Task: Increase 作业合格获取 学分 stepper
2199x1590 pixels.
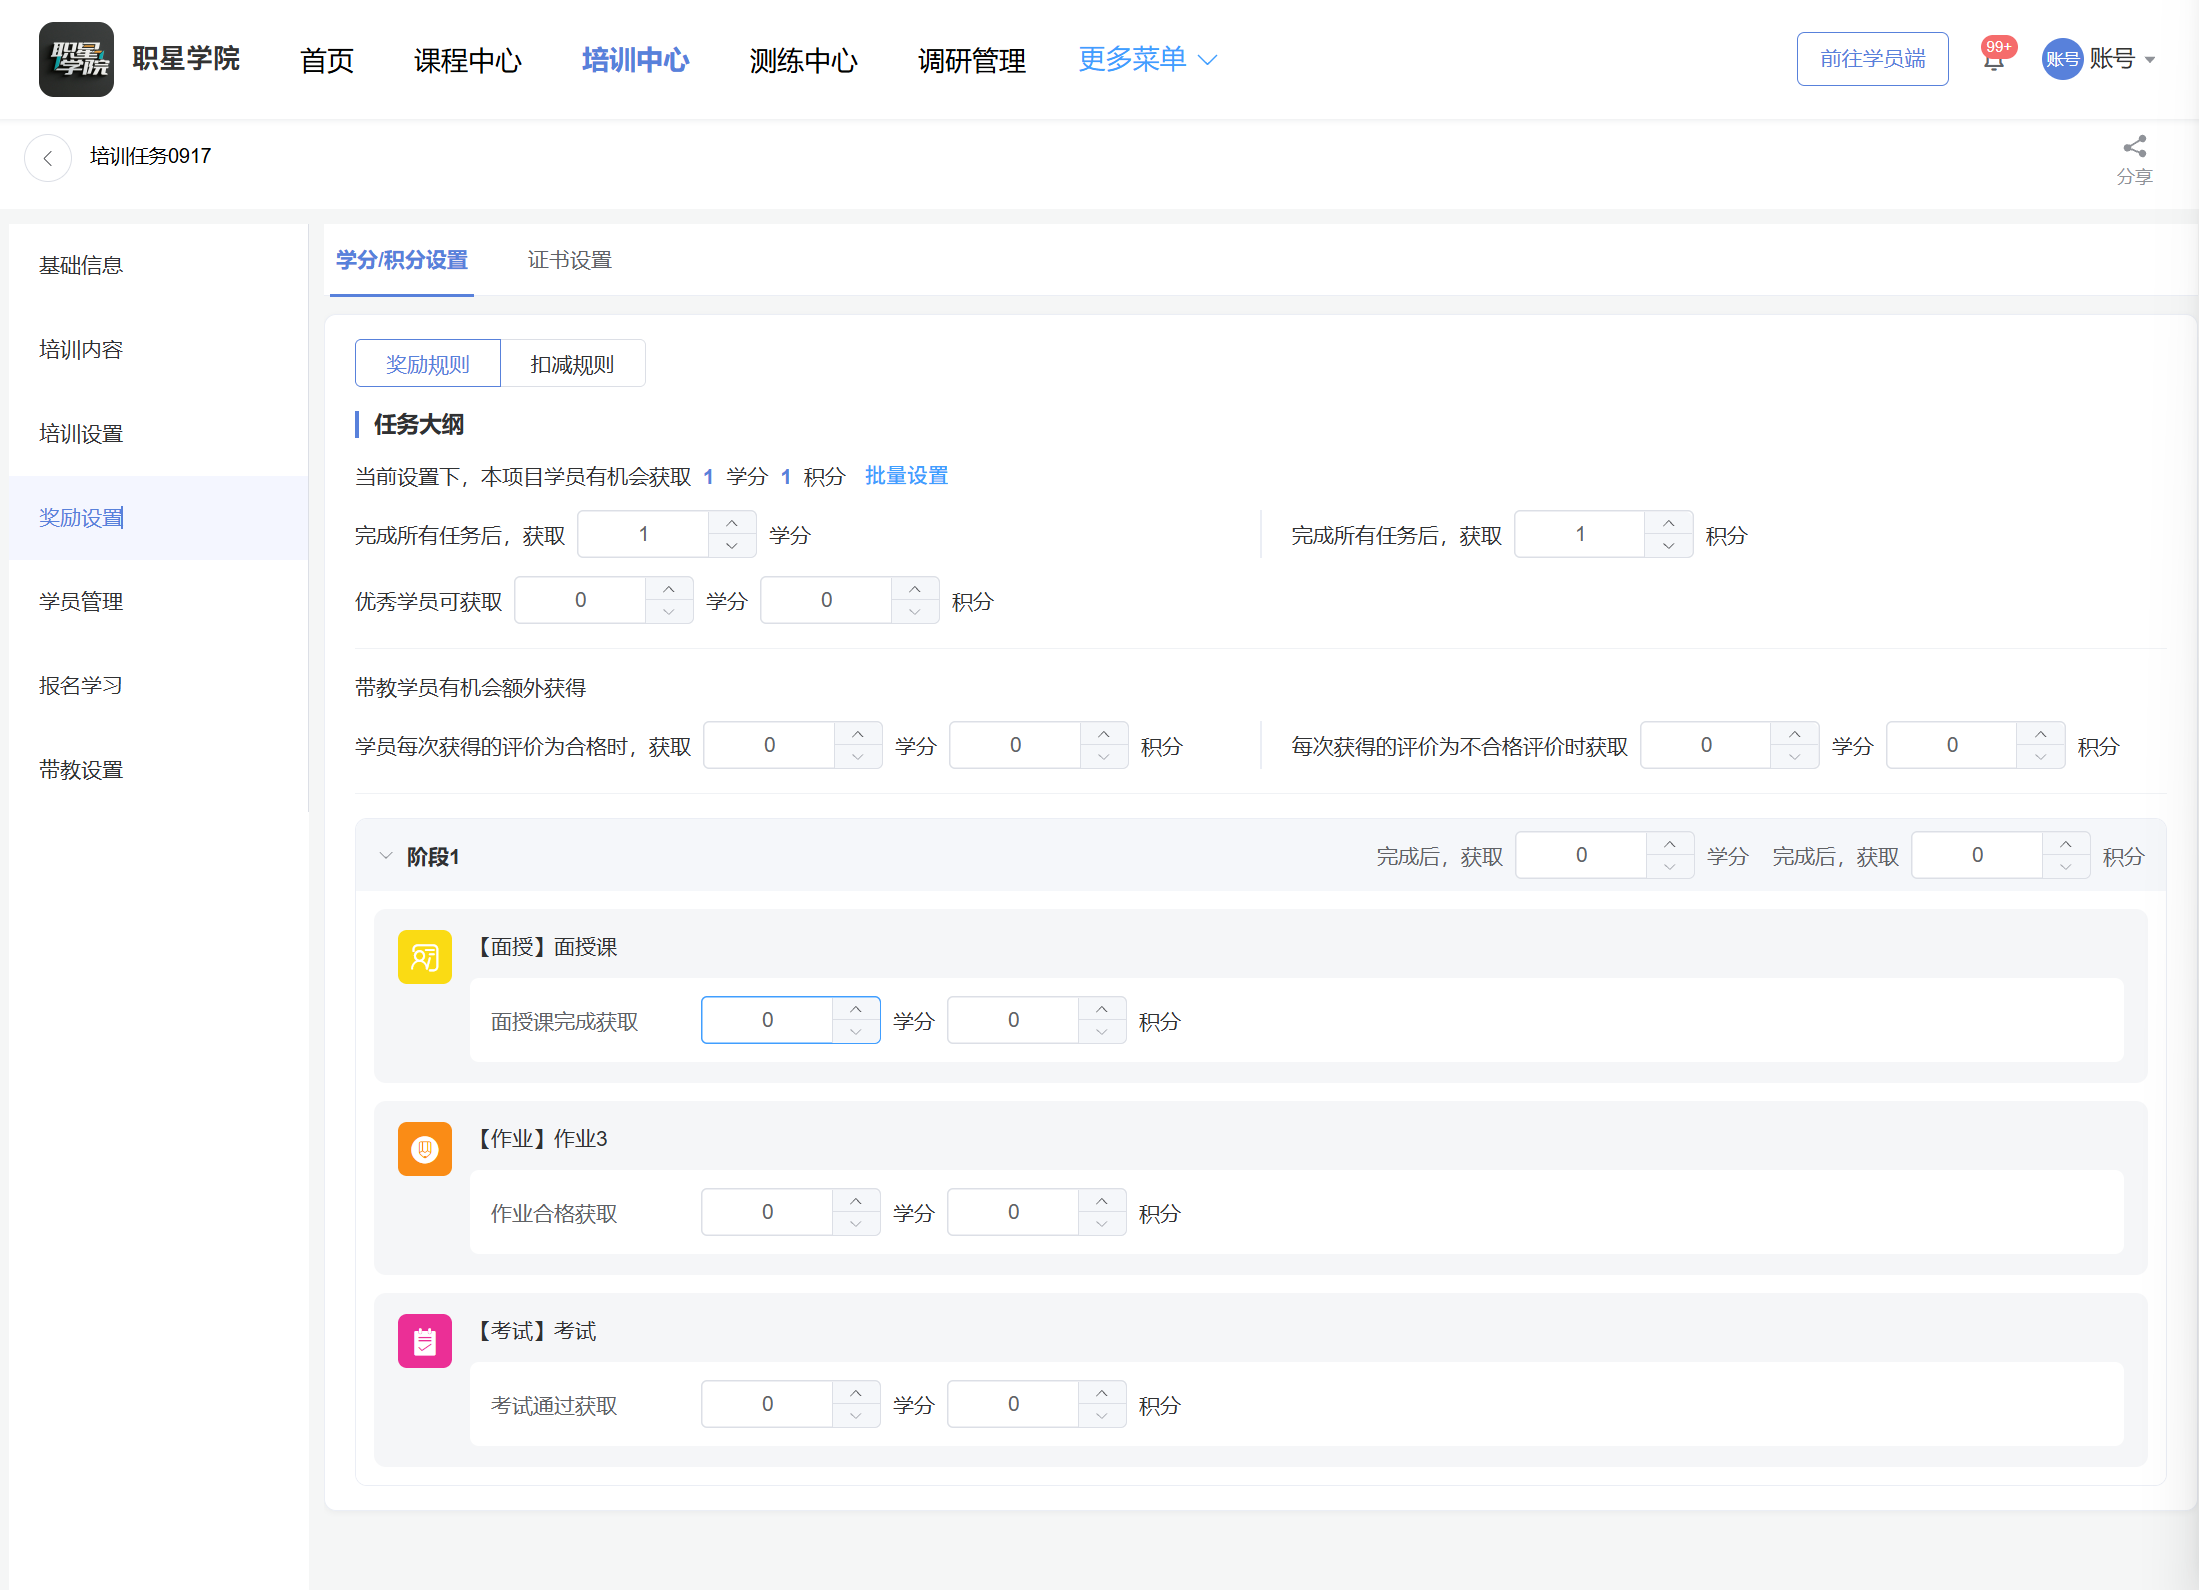Action: point(856,1201)
